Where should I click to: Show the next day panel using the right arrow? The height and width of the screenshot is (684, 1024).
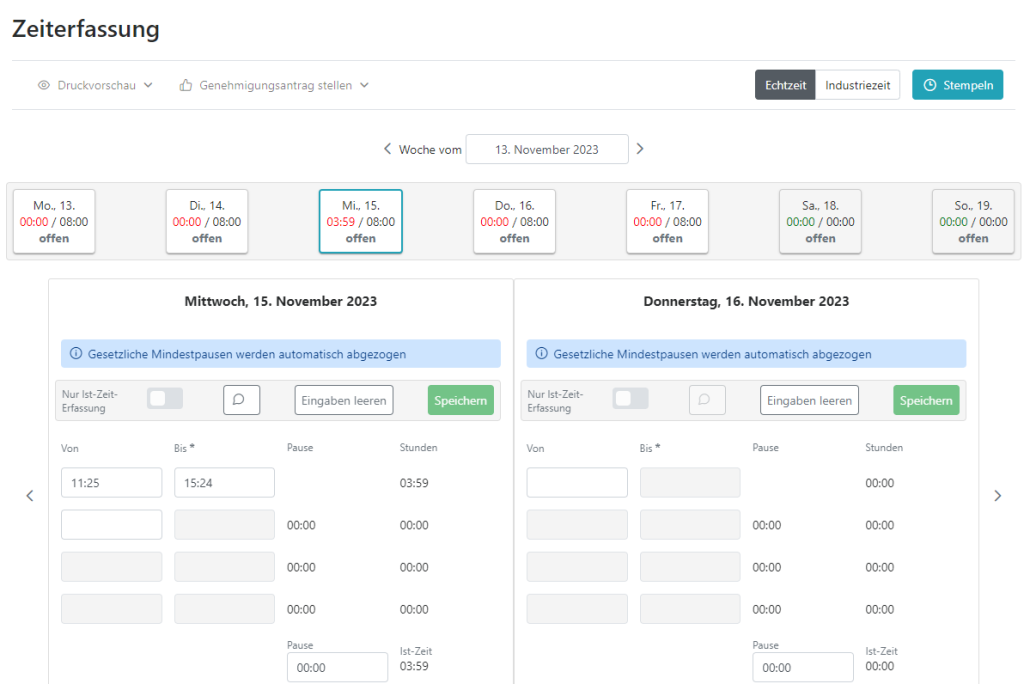point(997,496)
